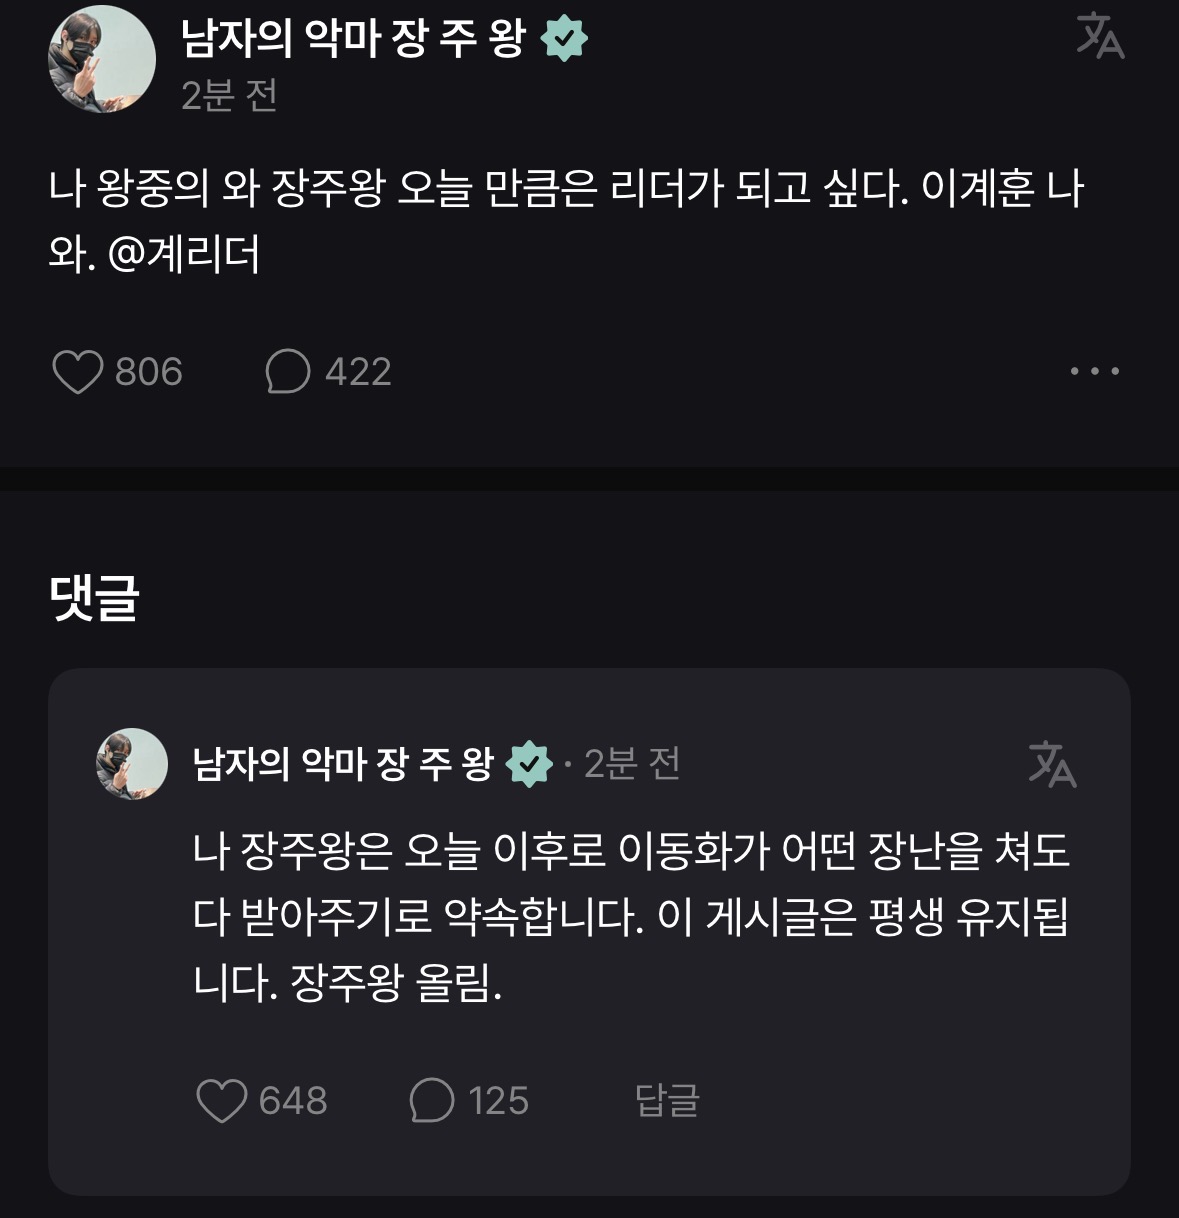1179x1218 pixels.
Task: Tap the comment's 2분 전 timestamp
Action: coord(632,765)
